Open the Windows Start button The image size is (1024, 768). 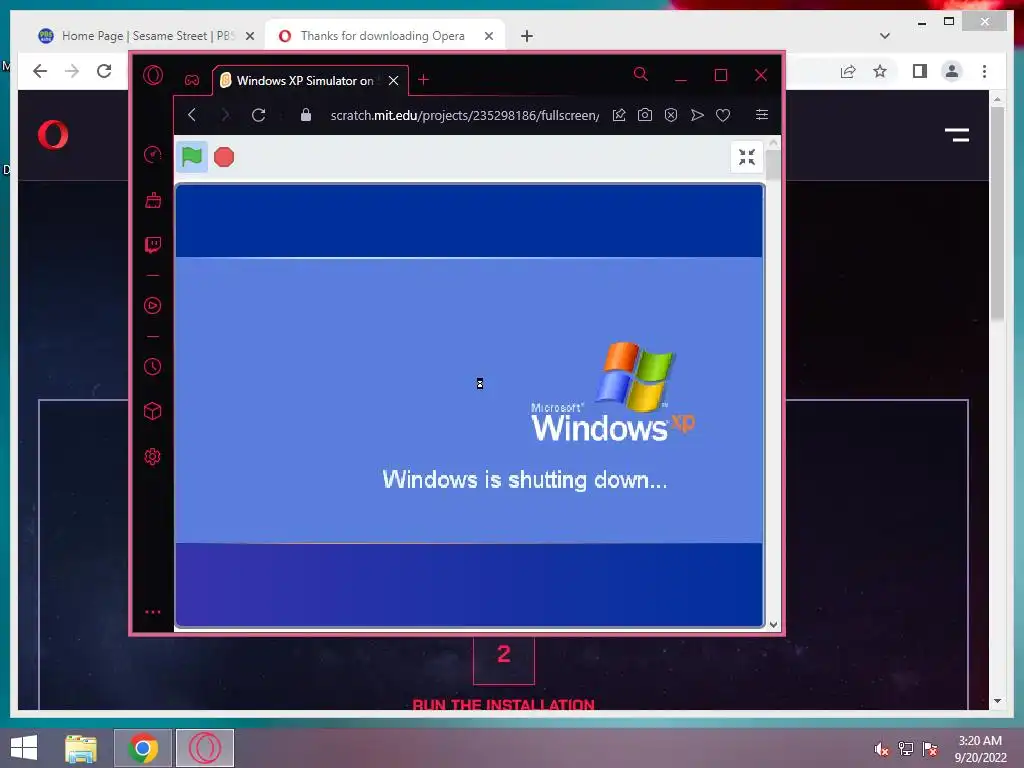point(24,748)
